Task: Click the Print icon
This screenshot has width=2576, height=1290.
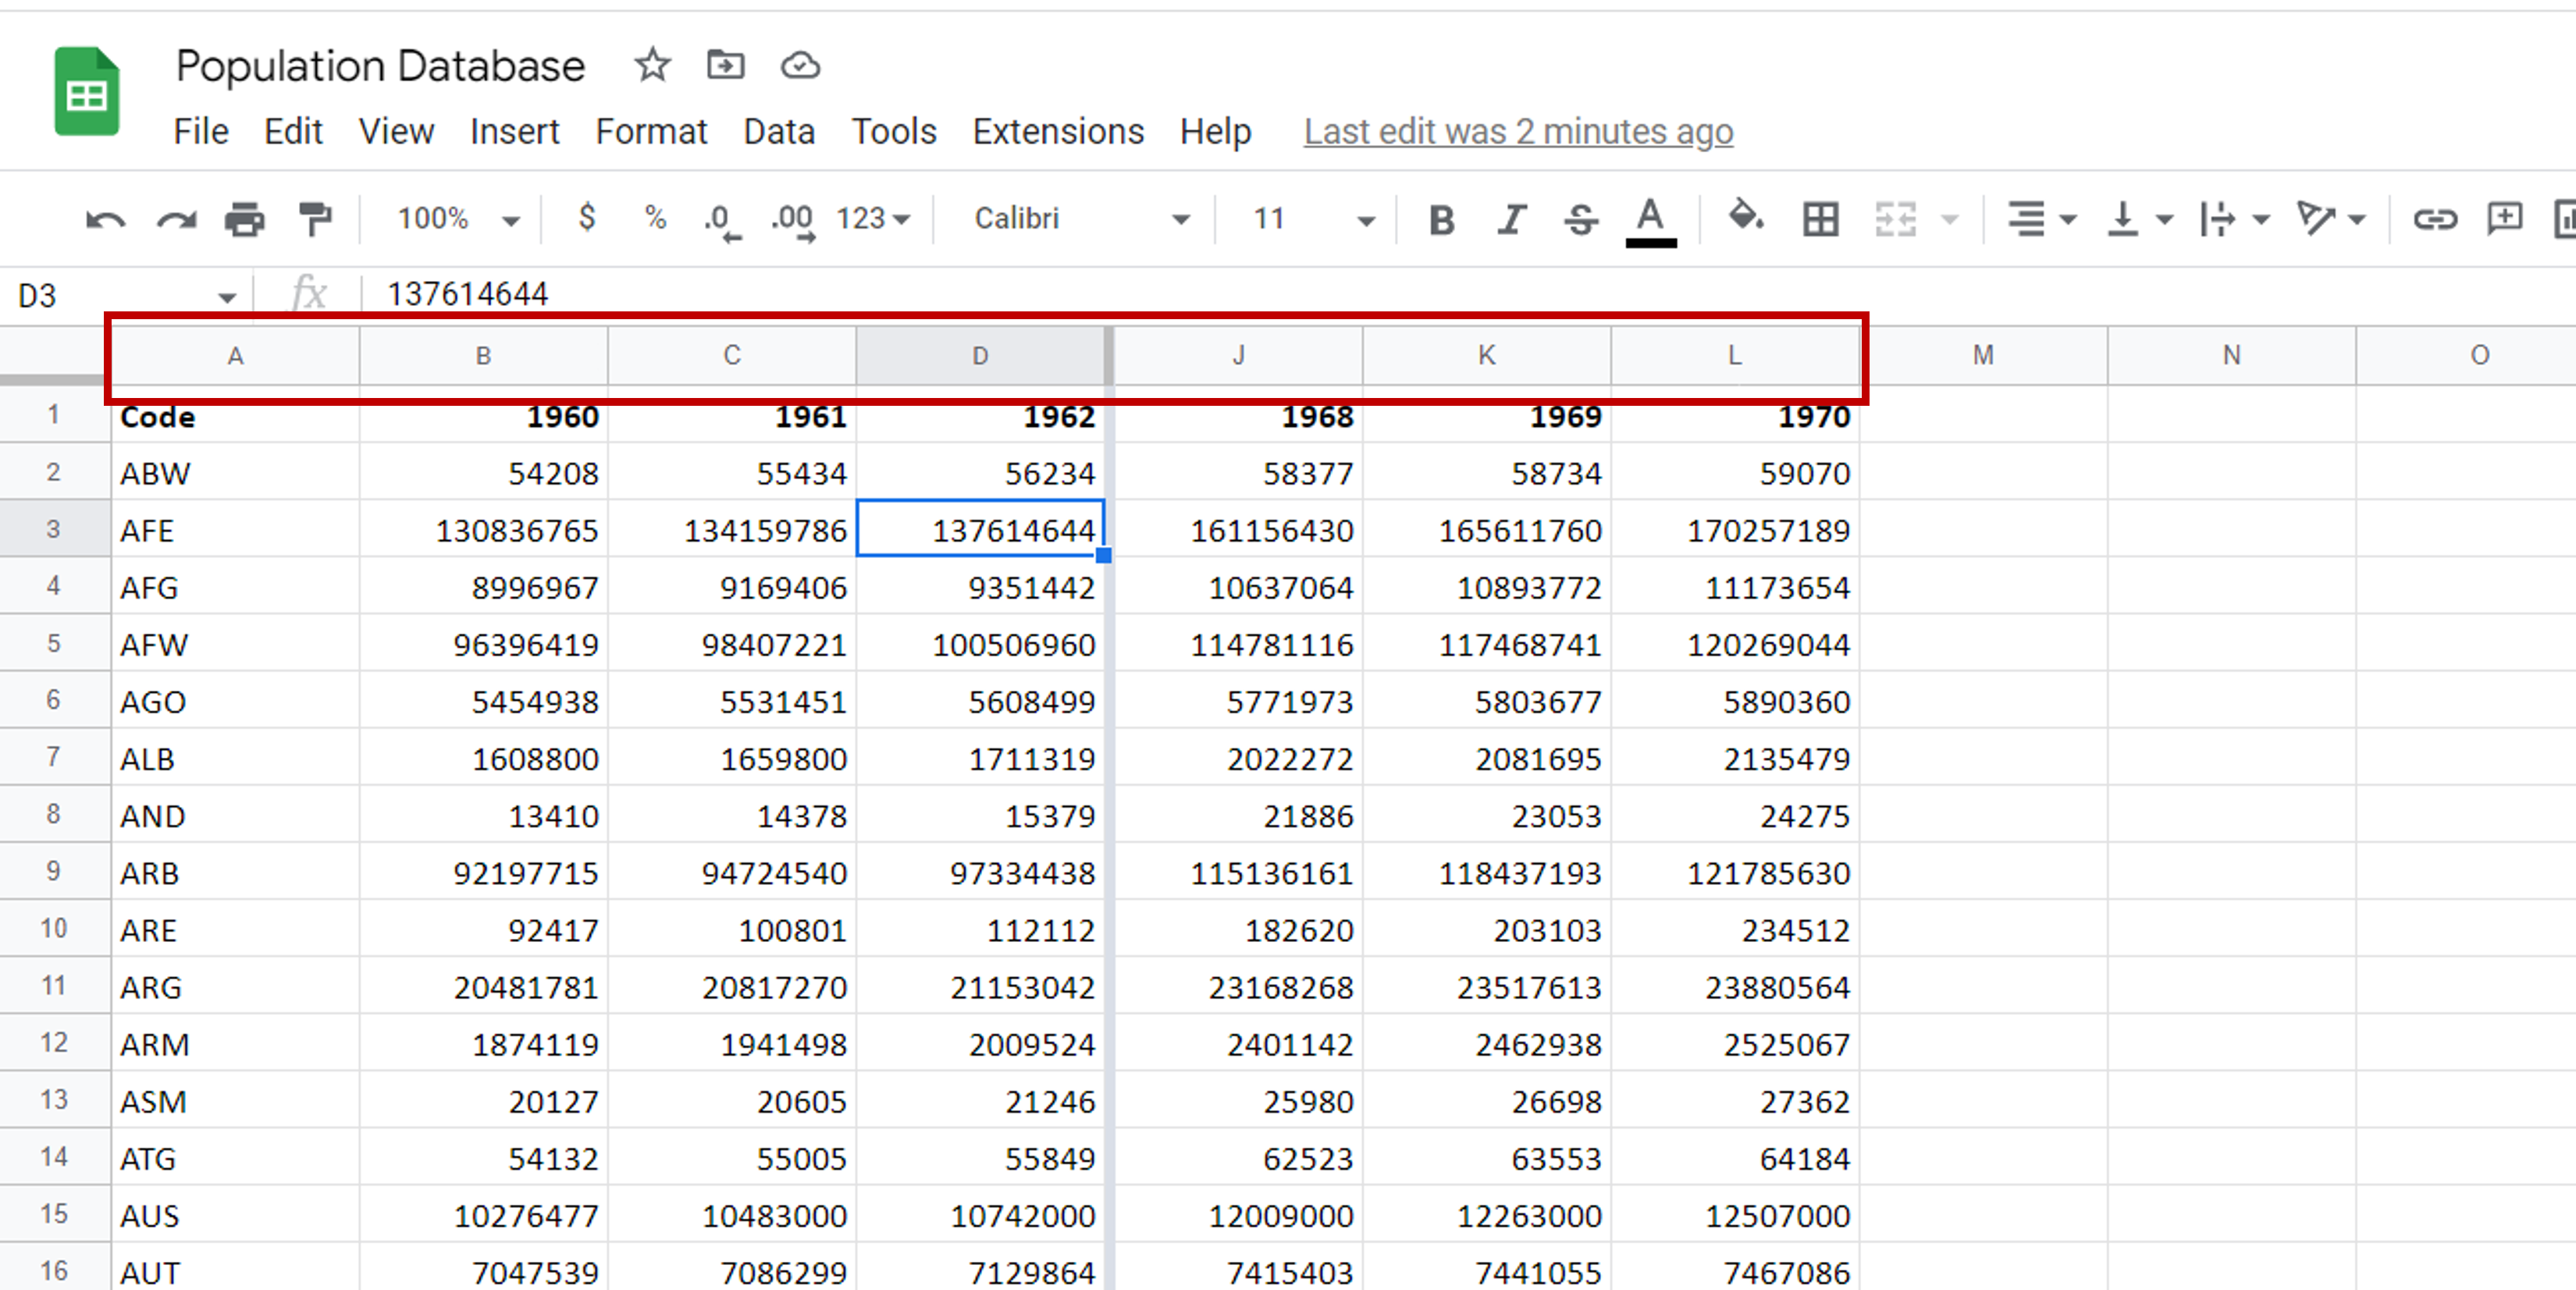Action: tap(245, 219)
